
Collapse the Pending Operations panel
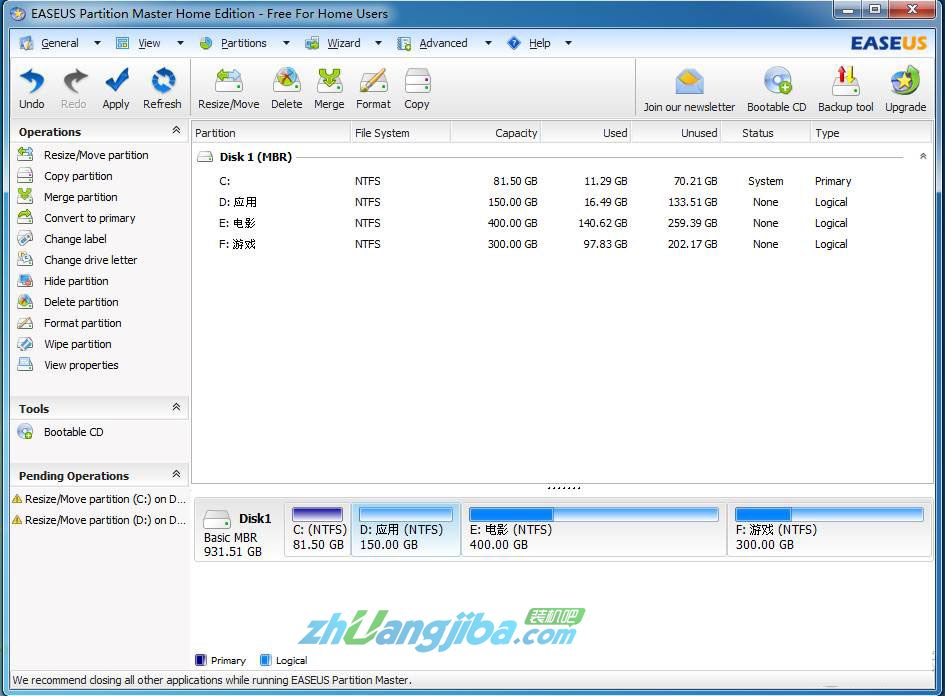click(x=176, y=475)
